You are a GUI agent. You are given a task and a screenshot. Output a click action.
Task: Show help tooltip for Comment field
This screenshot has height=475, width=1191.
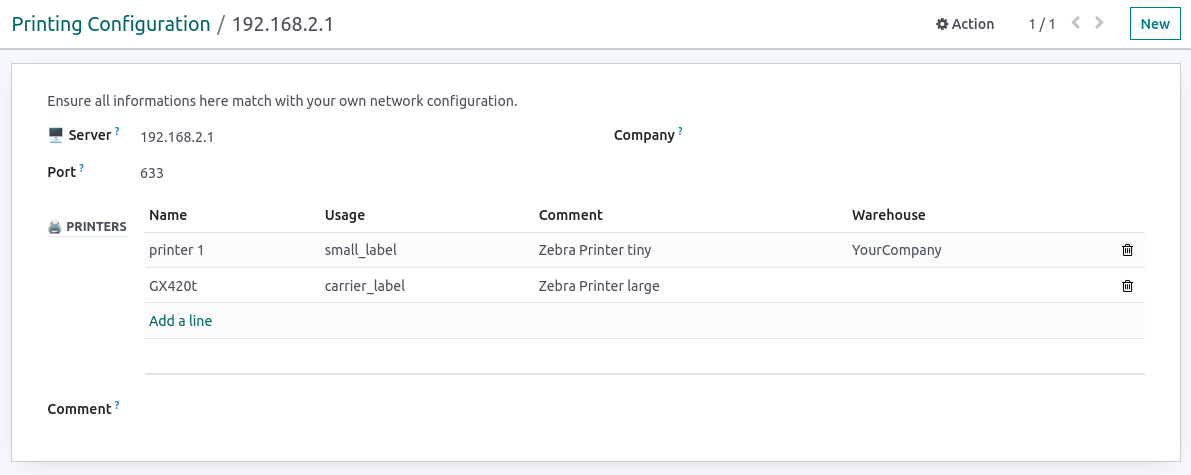point(117,404)
